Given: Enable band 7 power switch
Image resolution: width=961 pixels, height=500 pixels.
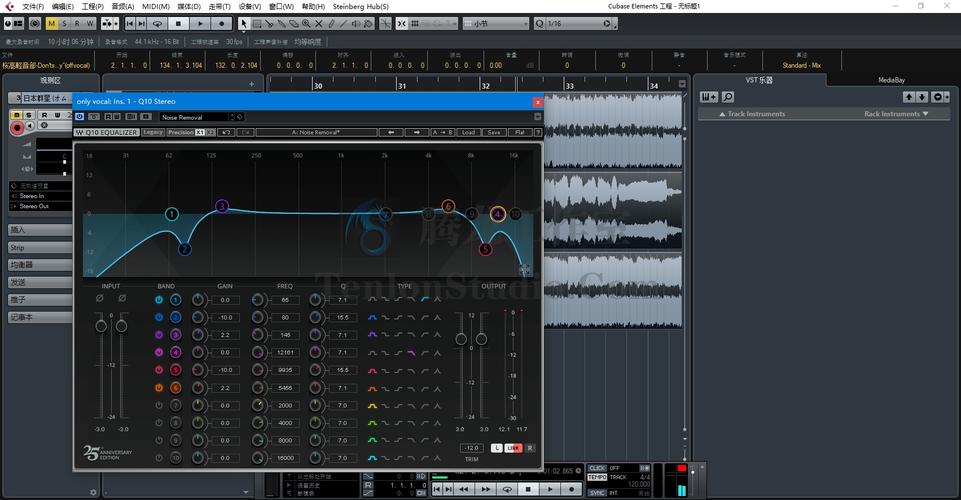Looking at the screenshot, I should tap(159, 406).
